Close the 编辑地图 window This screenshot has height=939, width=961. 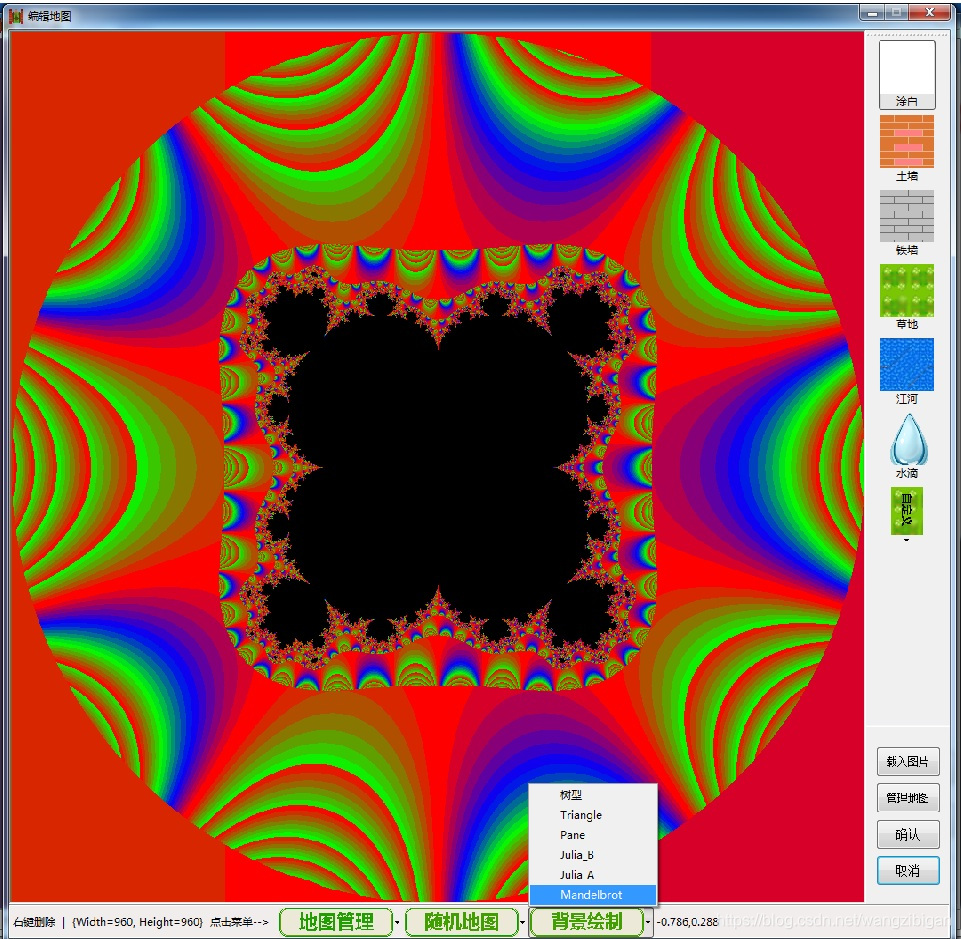click(x=929, y=12)
